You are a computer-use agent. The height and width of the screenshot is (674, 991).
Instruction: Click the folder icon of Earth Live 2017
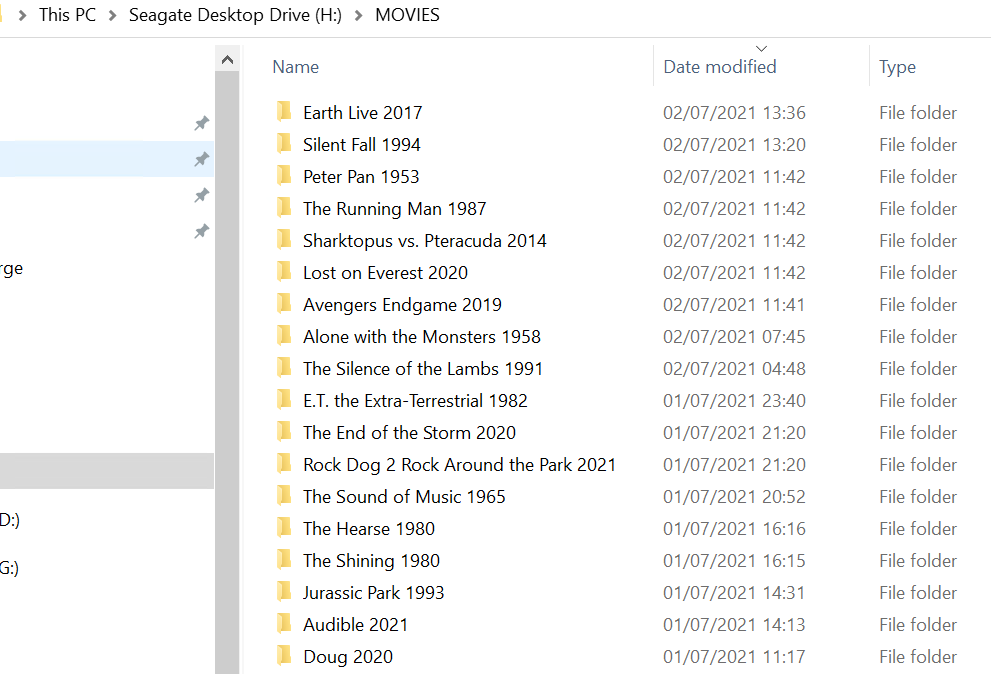click(284, 111)
